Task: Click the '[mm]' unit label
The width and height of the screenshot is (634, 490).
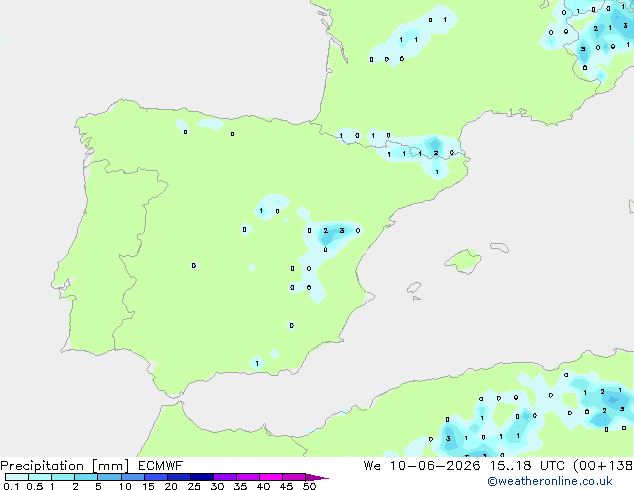Action: tap(110, 466)
